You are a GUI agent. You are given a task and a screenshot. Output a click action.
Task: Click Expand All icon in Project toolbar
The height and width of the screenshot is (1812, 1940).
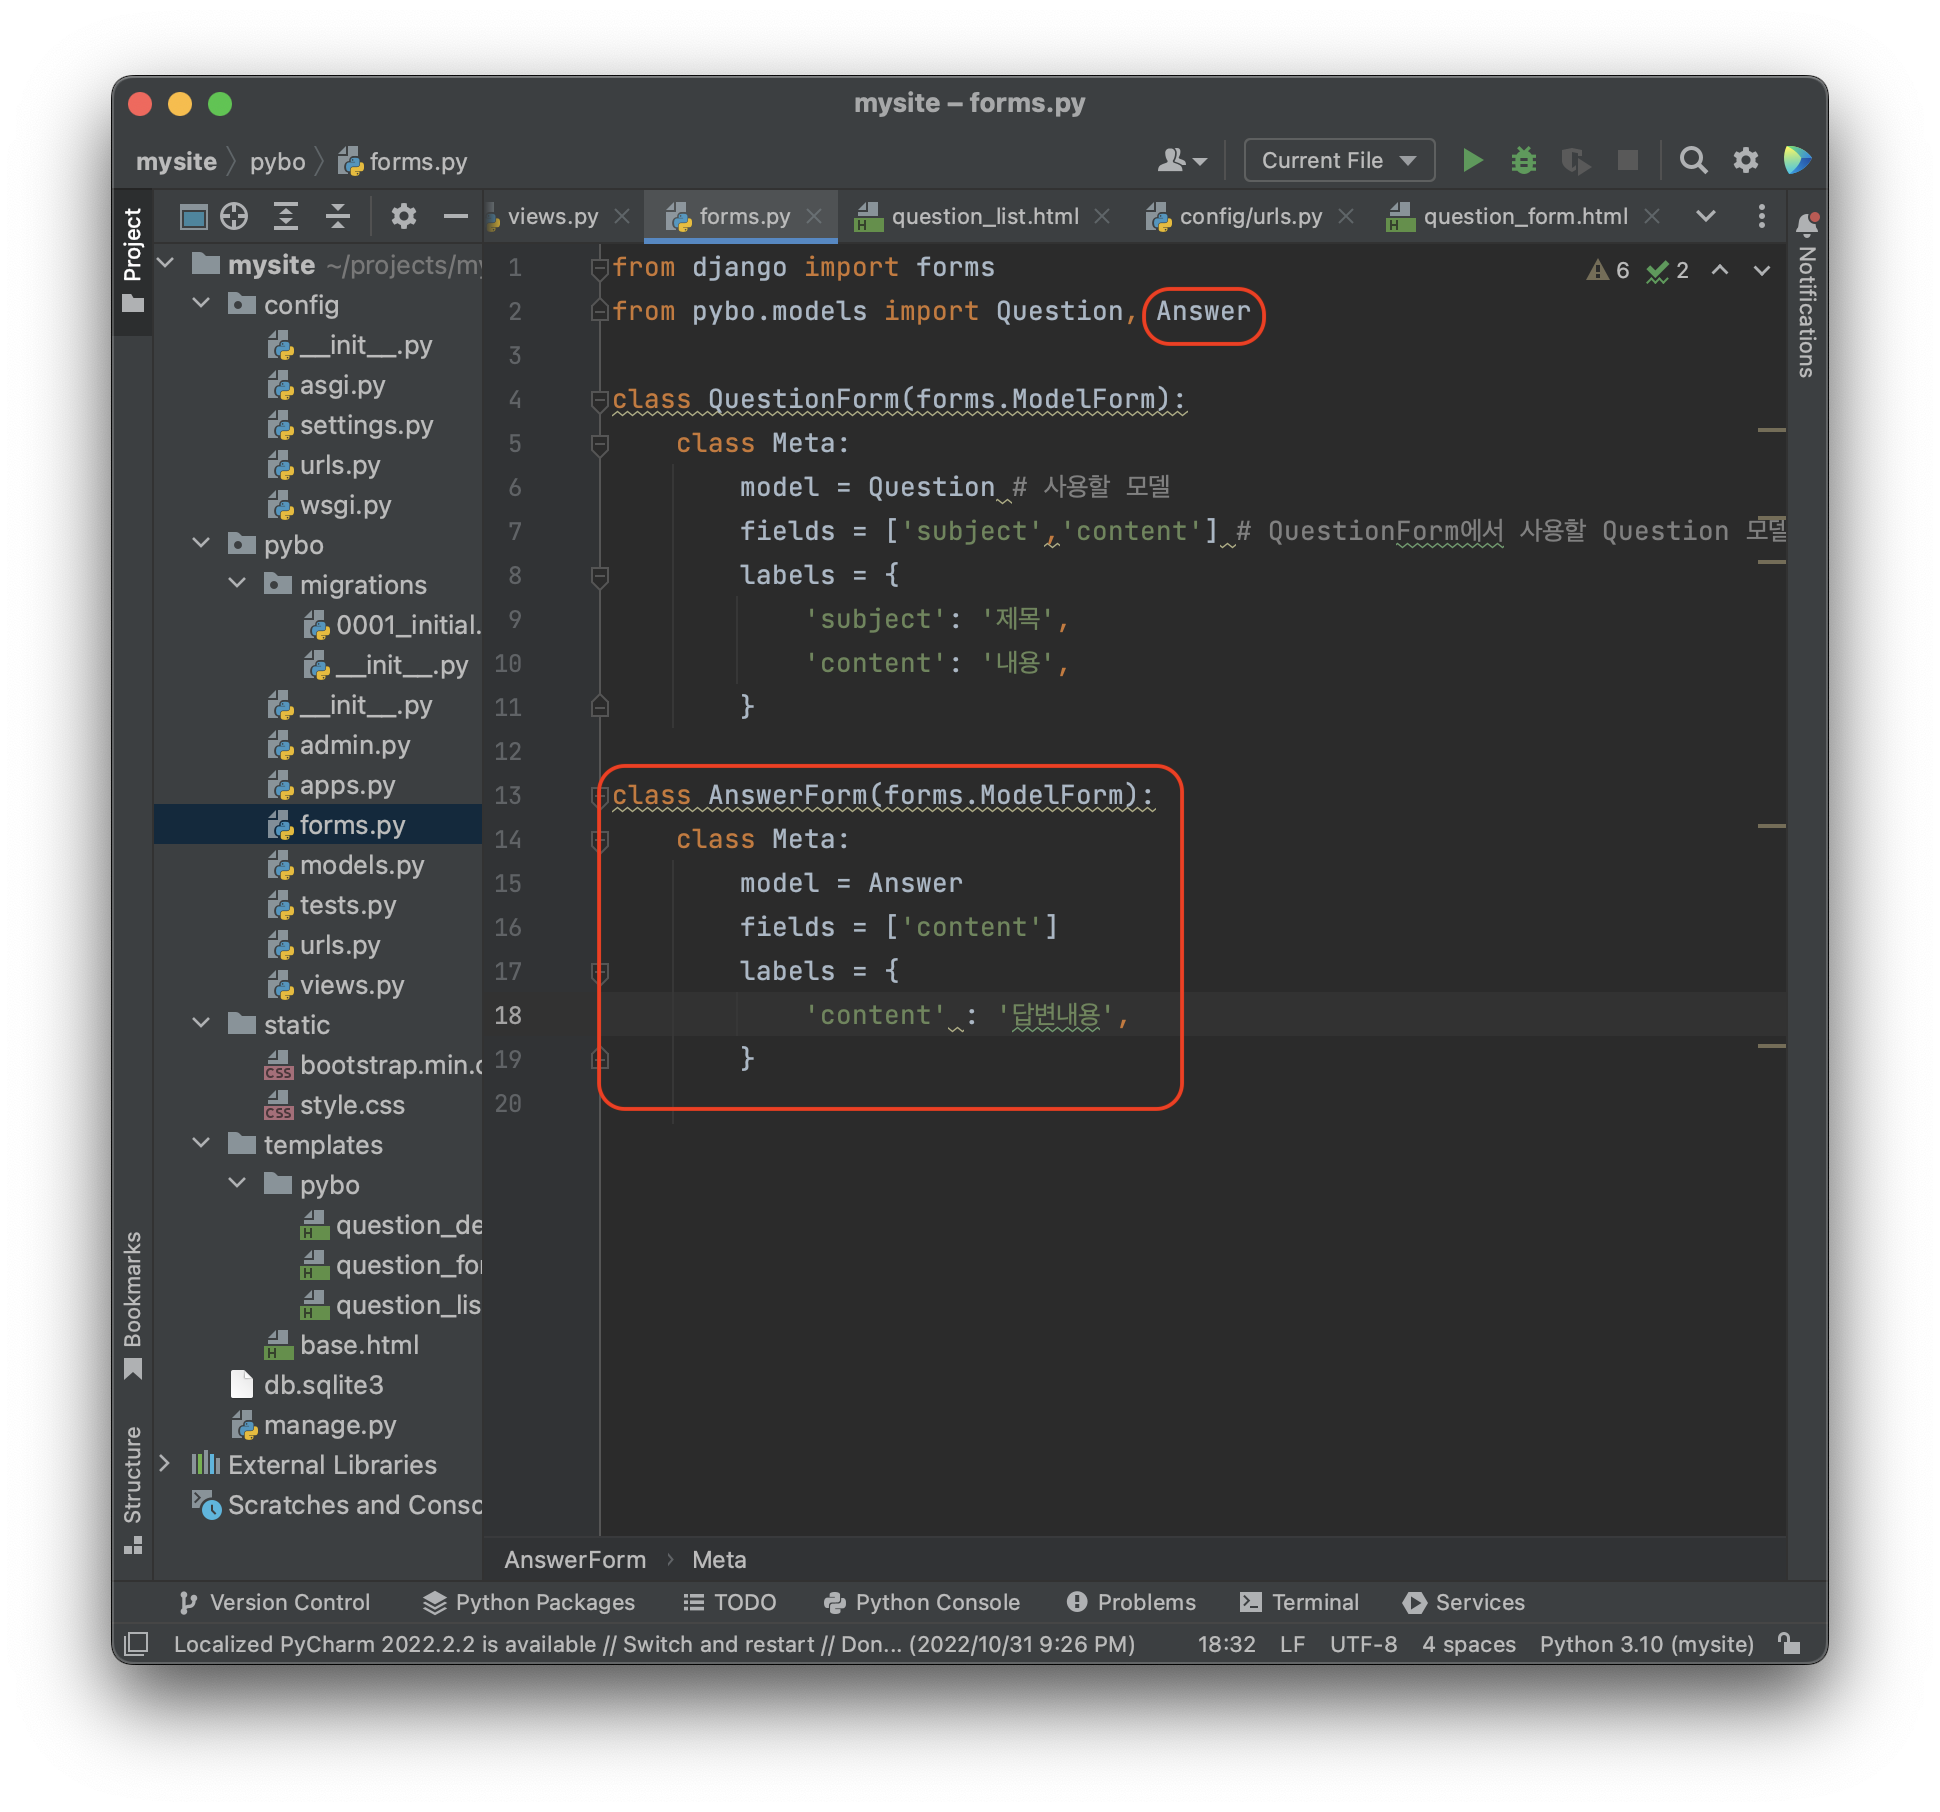286,216
